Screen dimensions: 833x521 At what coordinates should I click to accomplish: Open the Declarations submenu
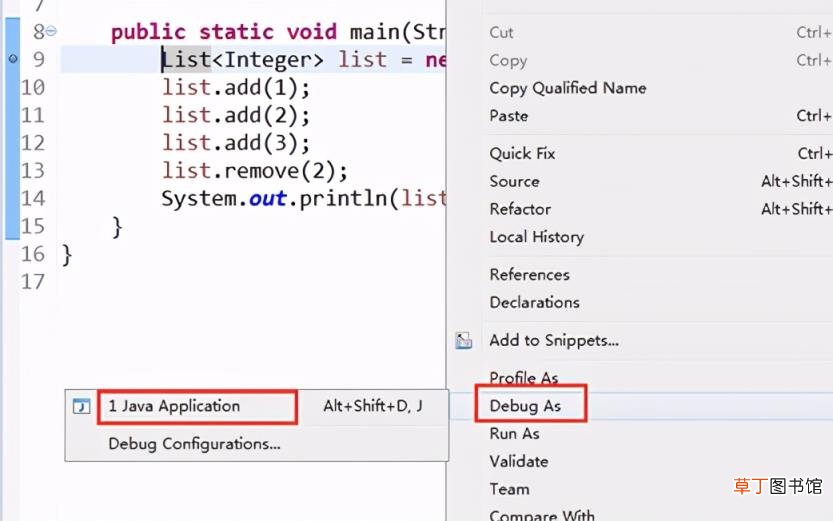pyautogui.click(x=534, y=302)
